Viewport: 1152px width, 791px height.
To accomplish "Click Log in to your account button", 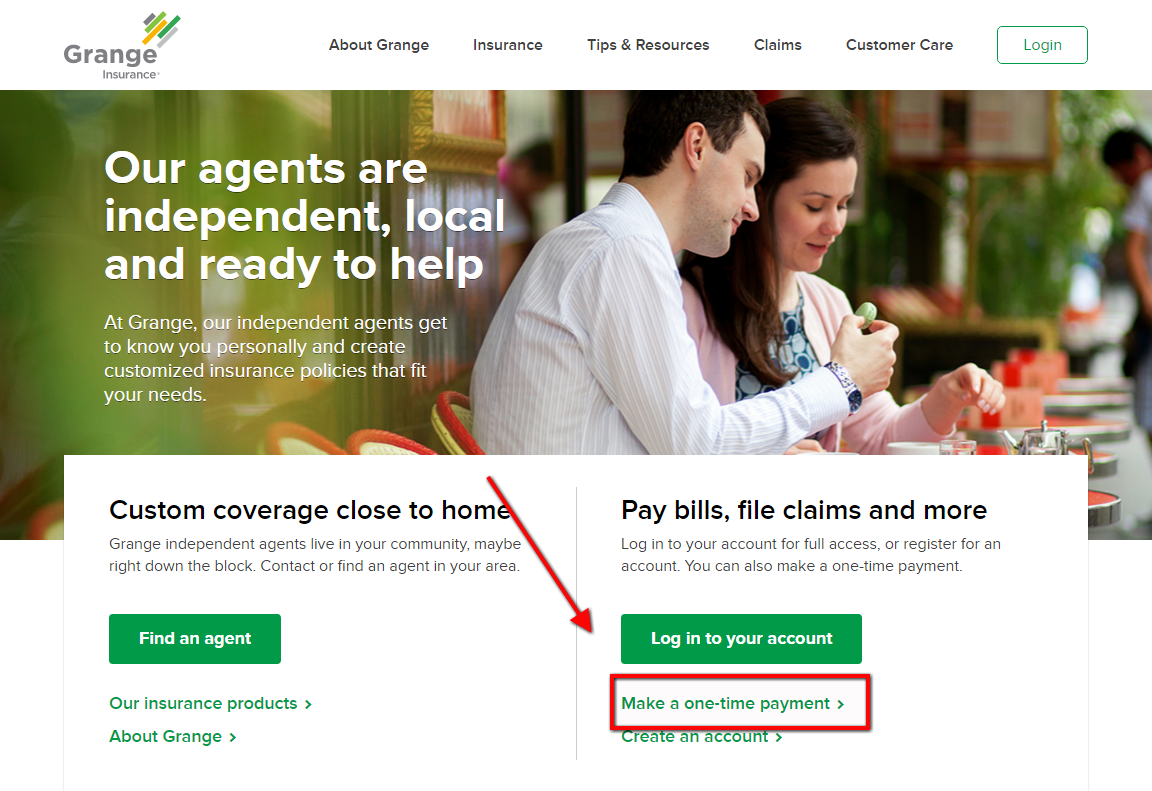I will (x=741, y=639).
